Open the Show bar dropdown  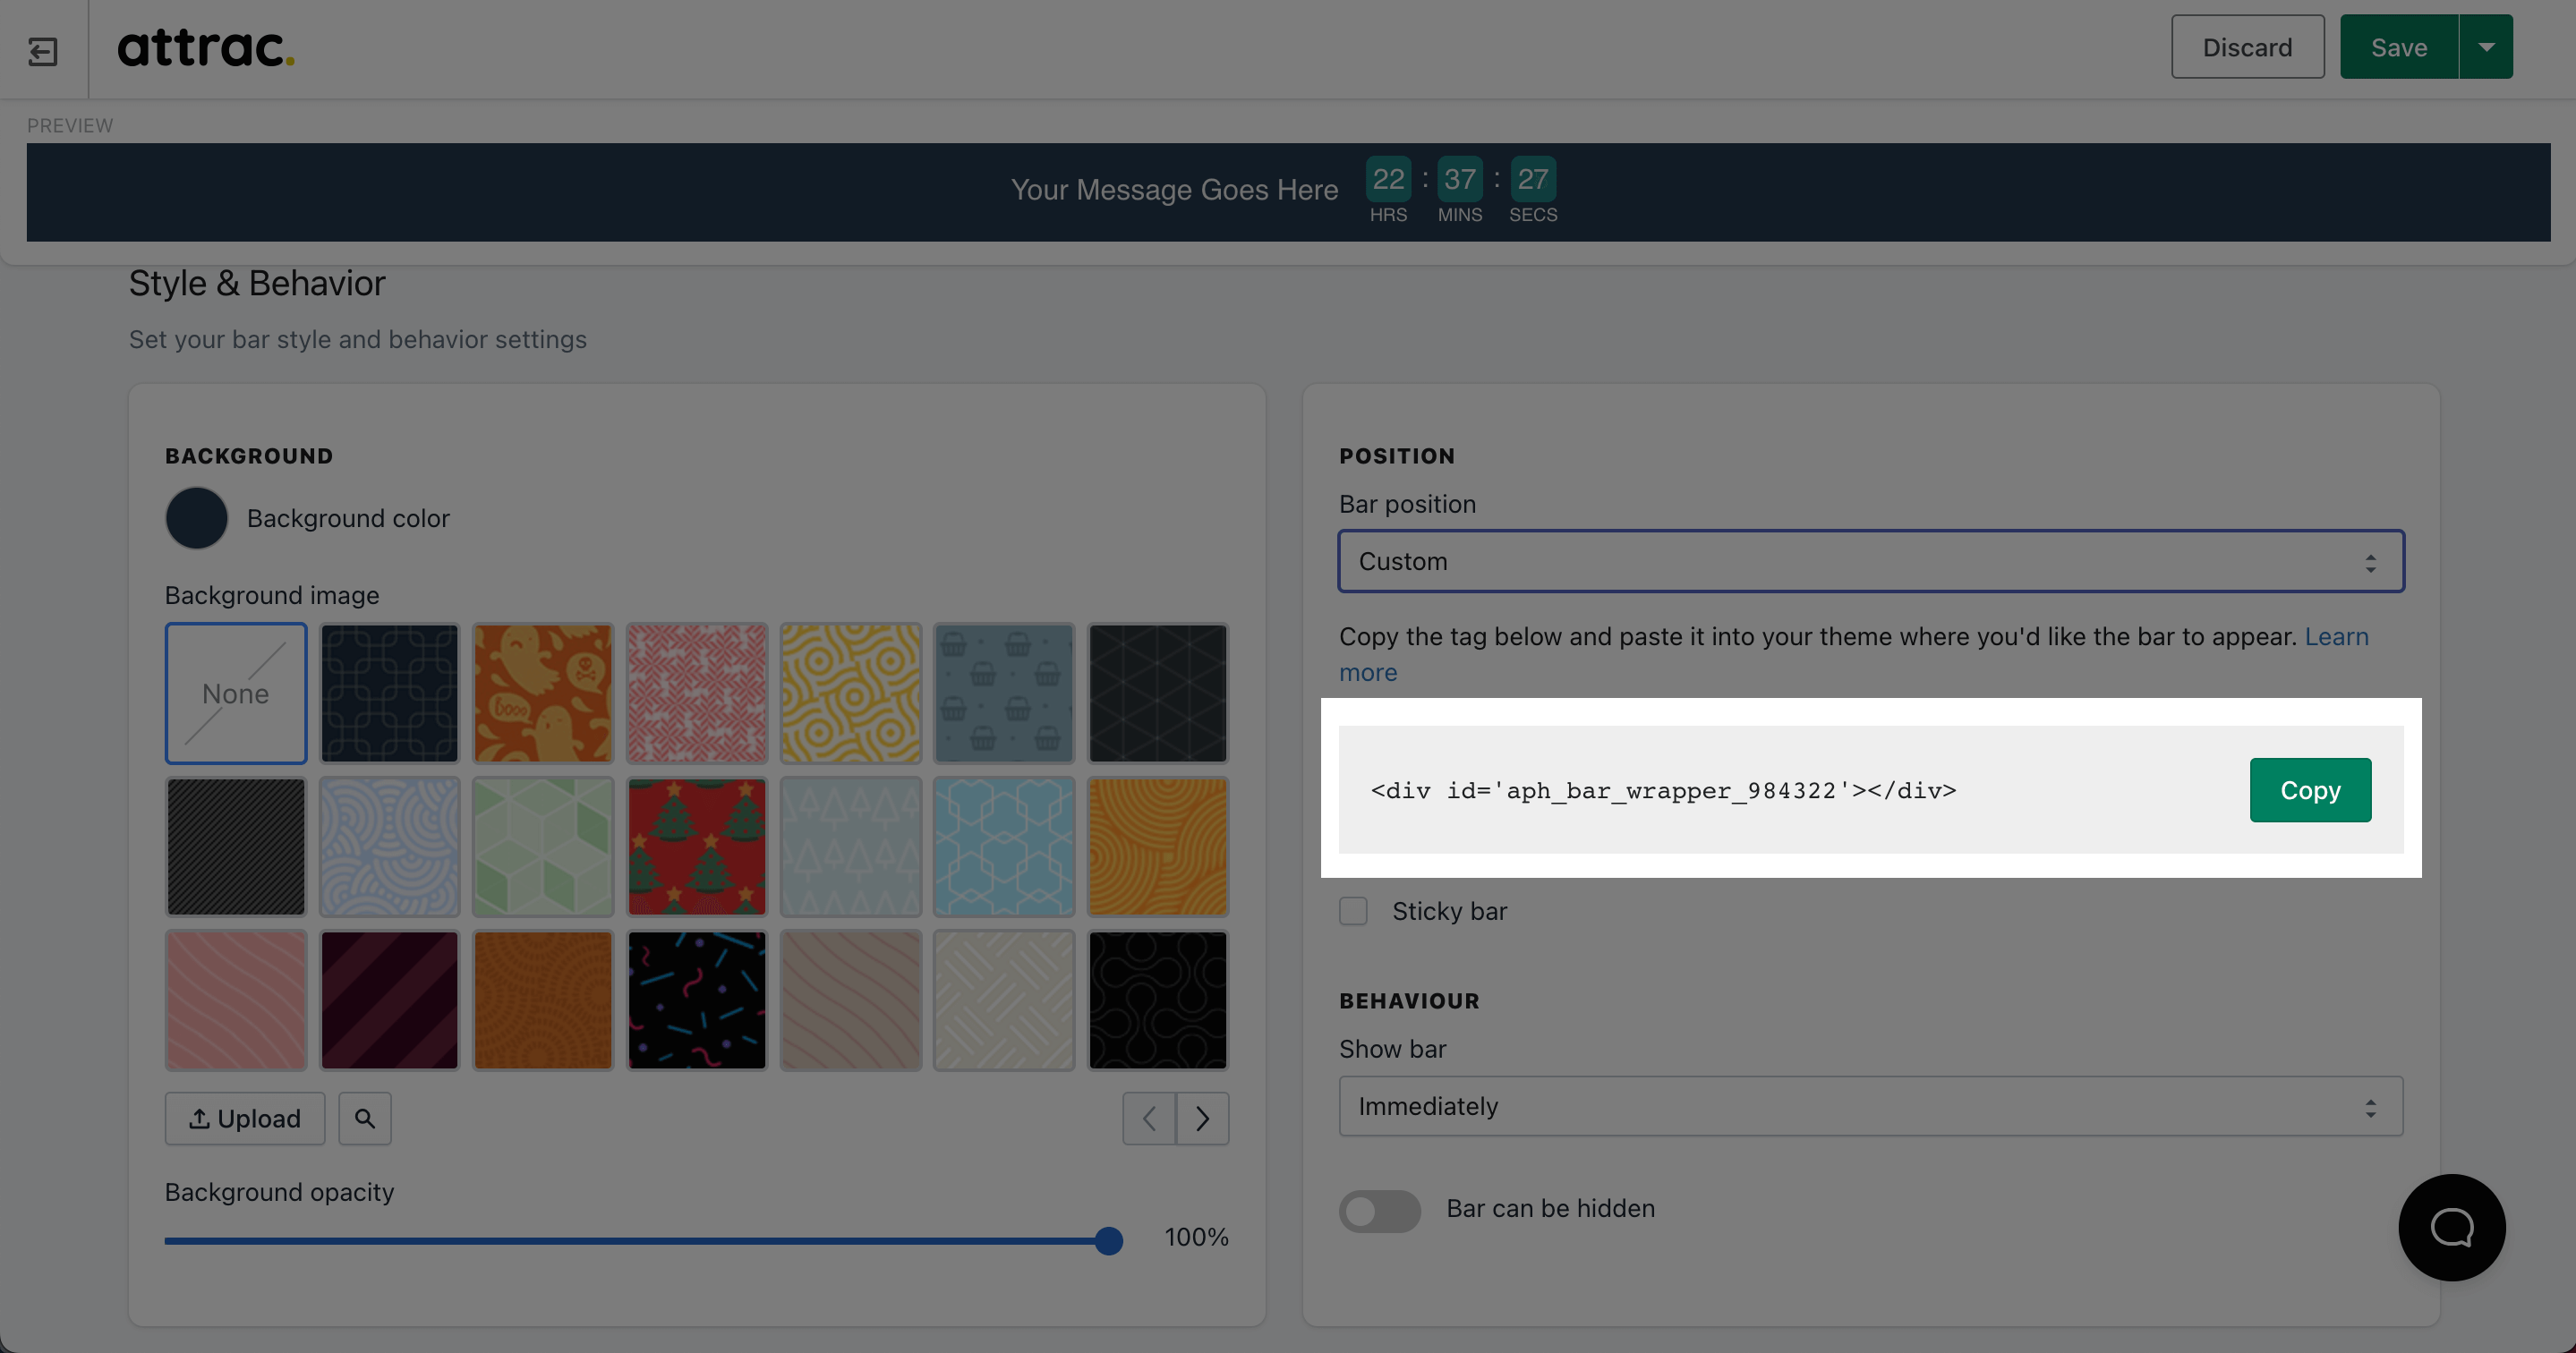point(1870,1106)
